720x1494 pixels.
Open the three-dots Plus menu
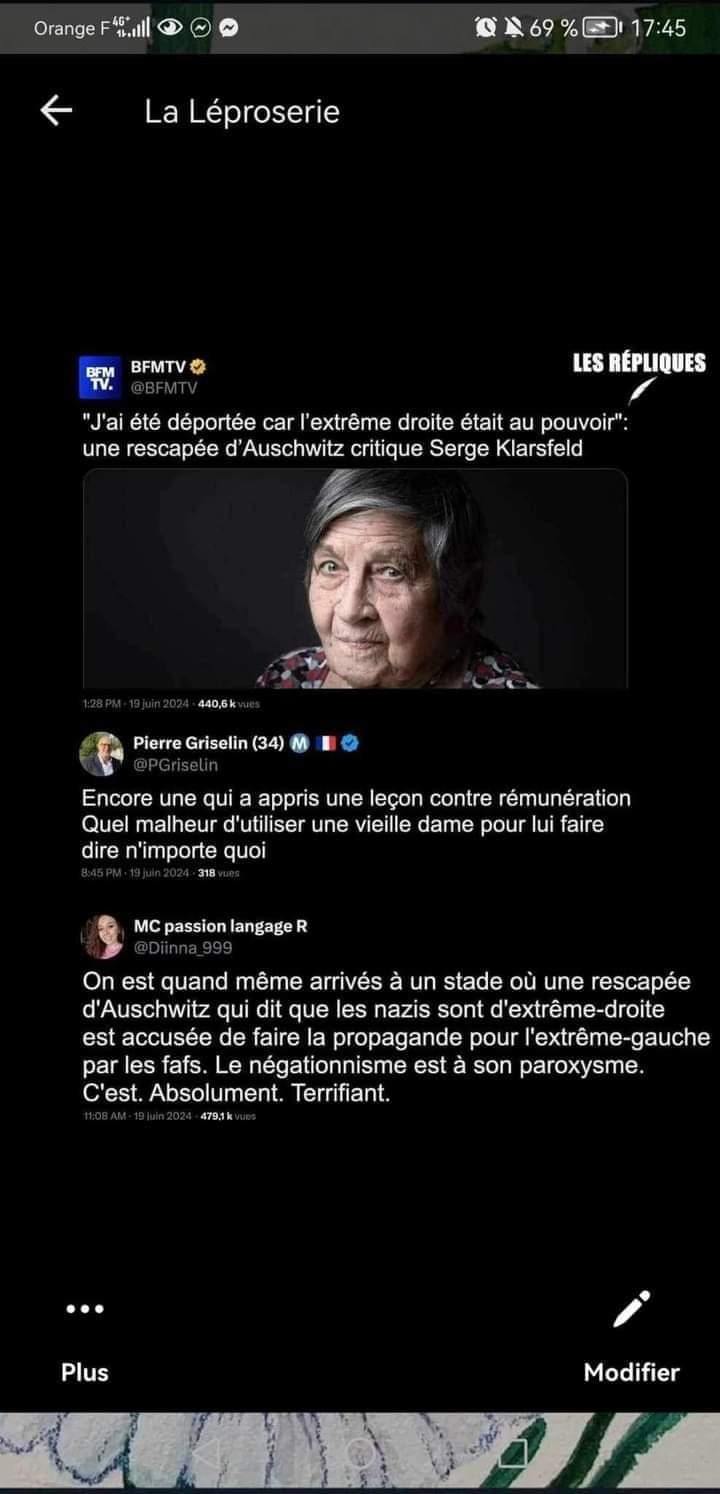[x=84, y=1309]
